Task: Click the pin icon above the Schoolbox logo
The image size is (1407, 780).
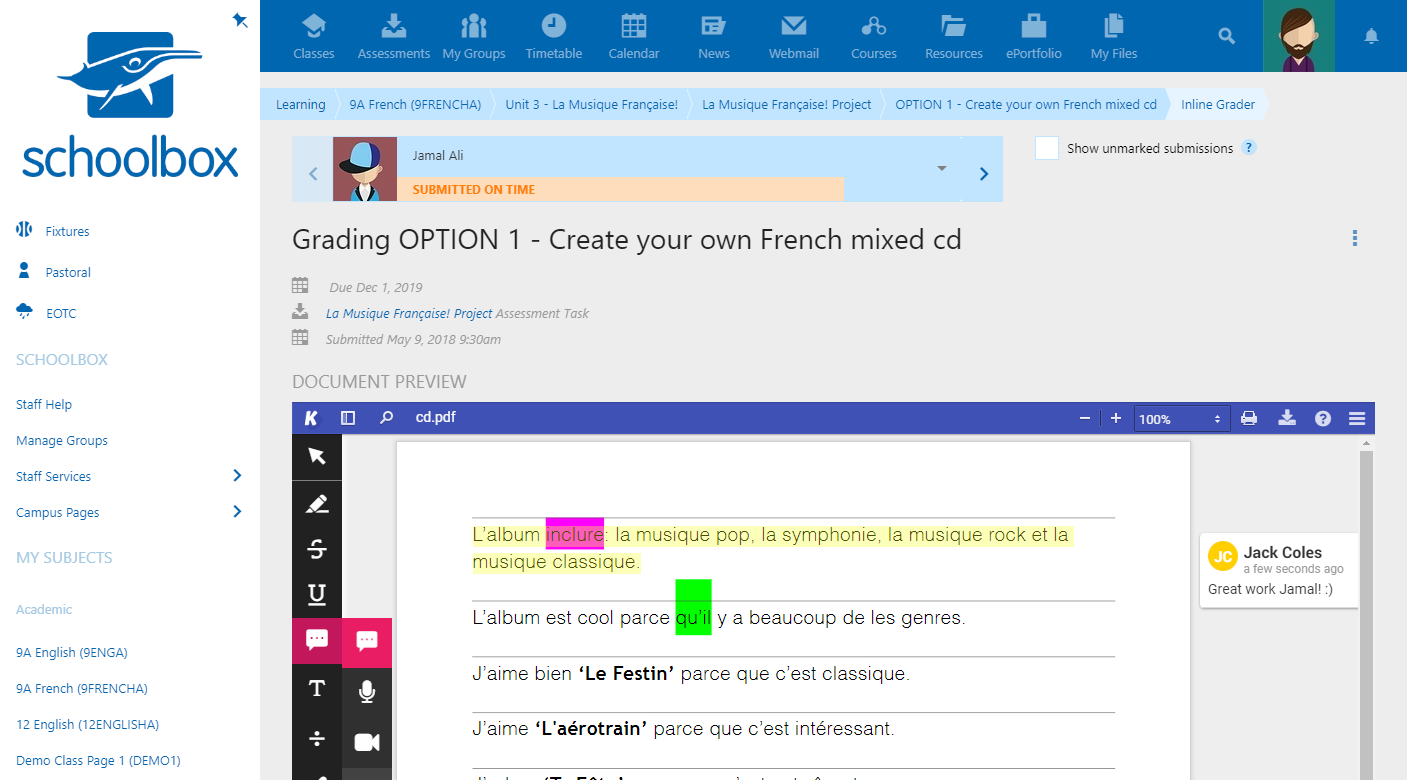Action: 240,19
